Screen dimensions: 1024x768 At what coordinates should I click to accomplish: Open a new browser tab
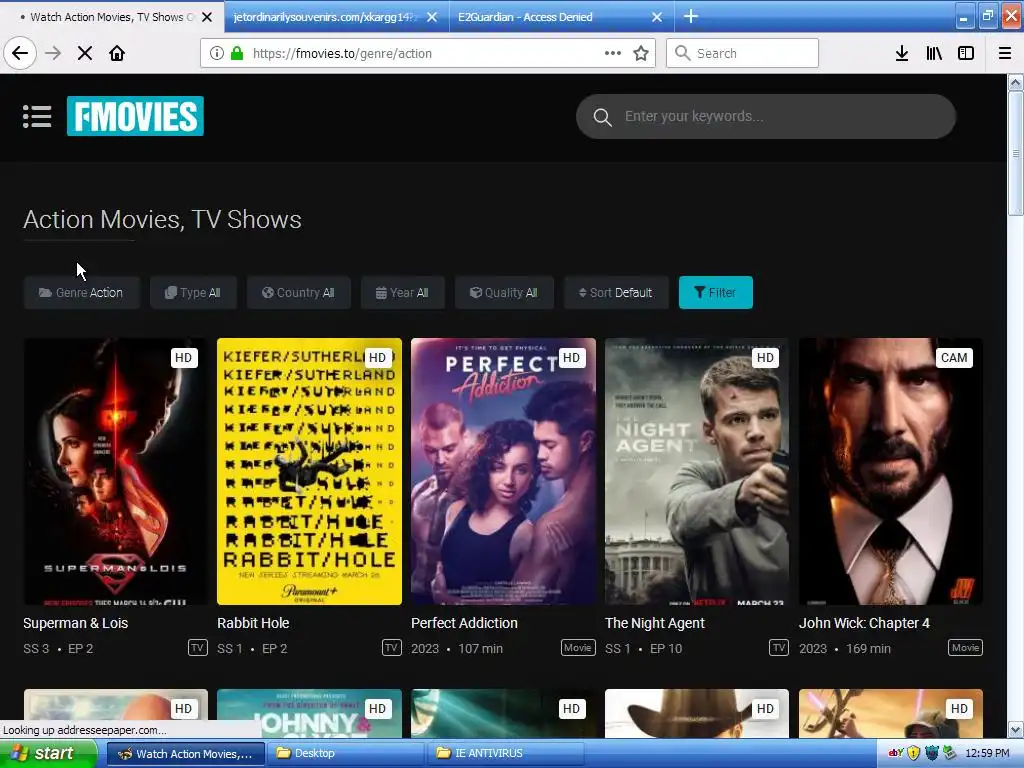tap(690, 16)
